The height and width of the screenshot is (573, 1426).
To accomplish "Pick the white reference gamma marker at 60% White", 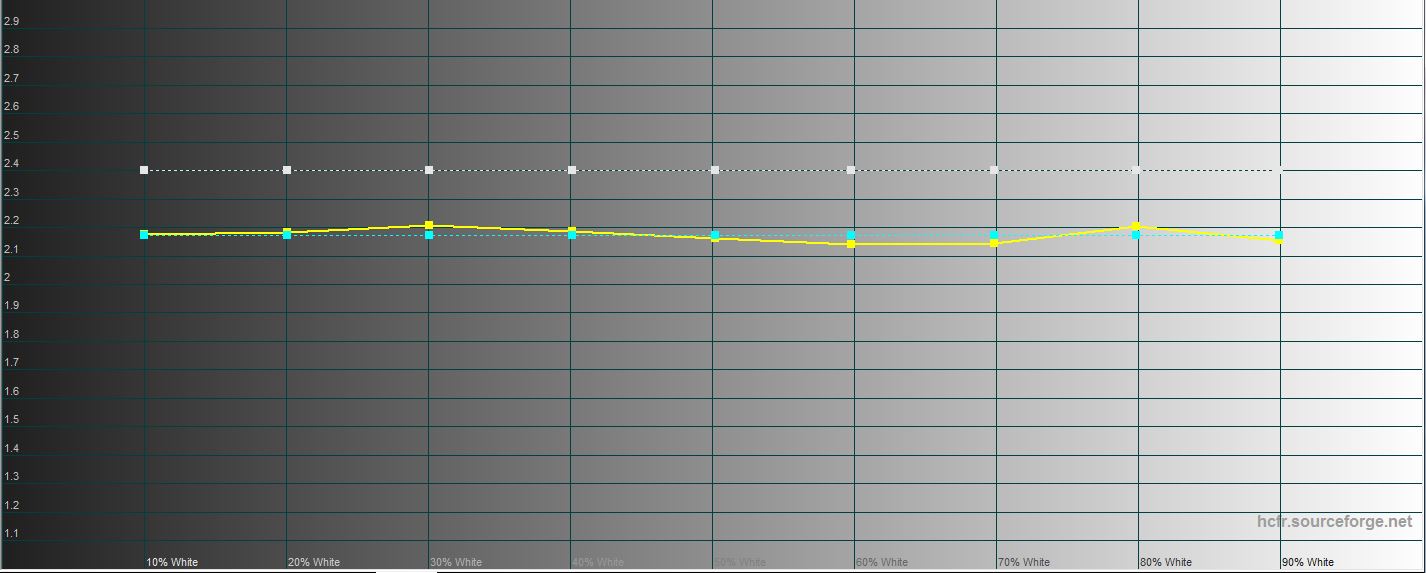I will click(x=851, y=170).
